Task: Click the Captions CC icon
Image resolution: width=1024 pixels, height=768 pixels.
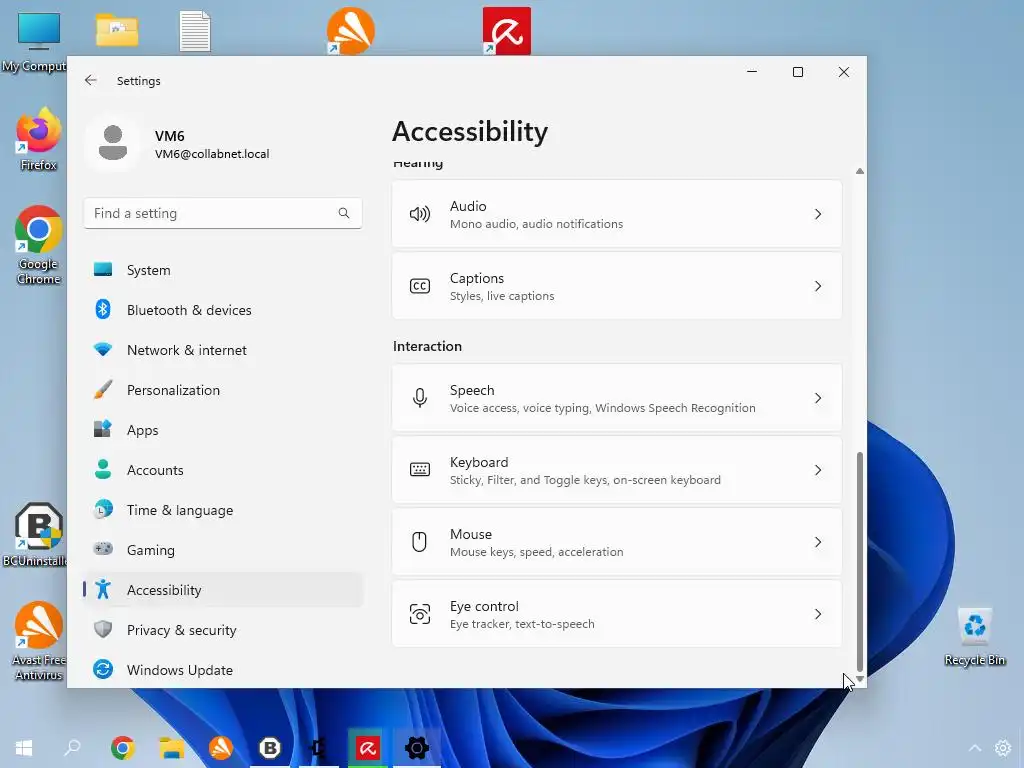Action: (x=419, y=286)
